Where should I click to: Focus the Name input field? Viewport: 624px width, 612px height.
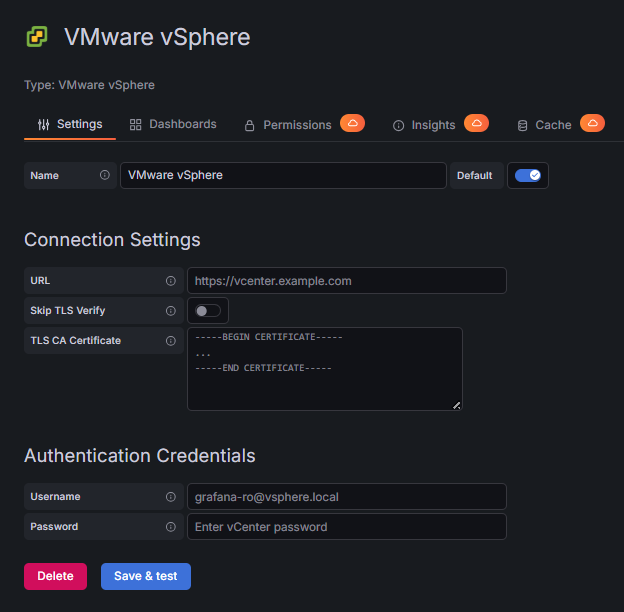(x=283, y=175)
